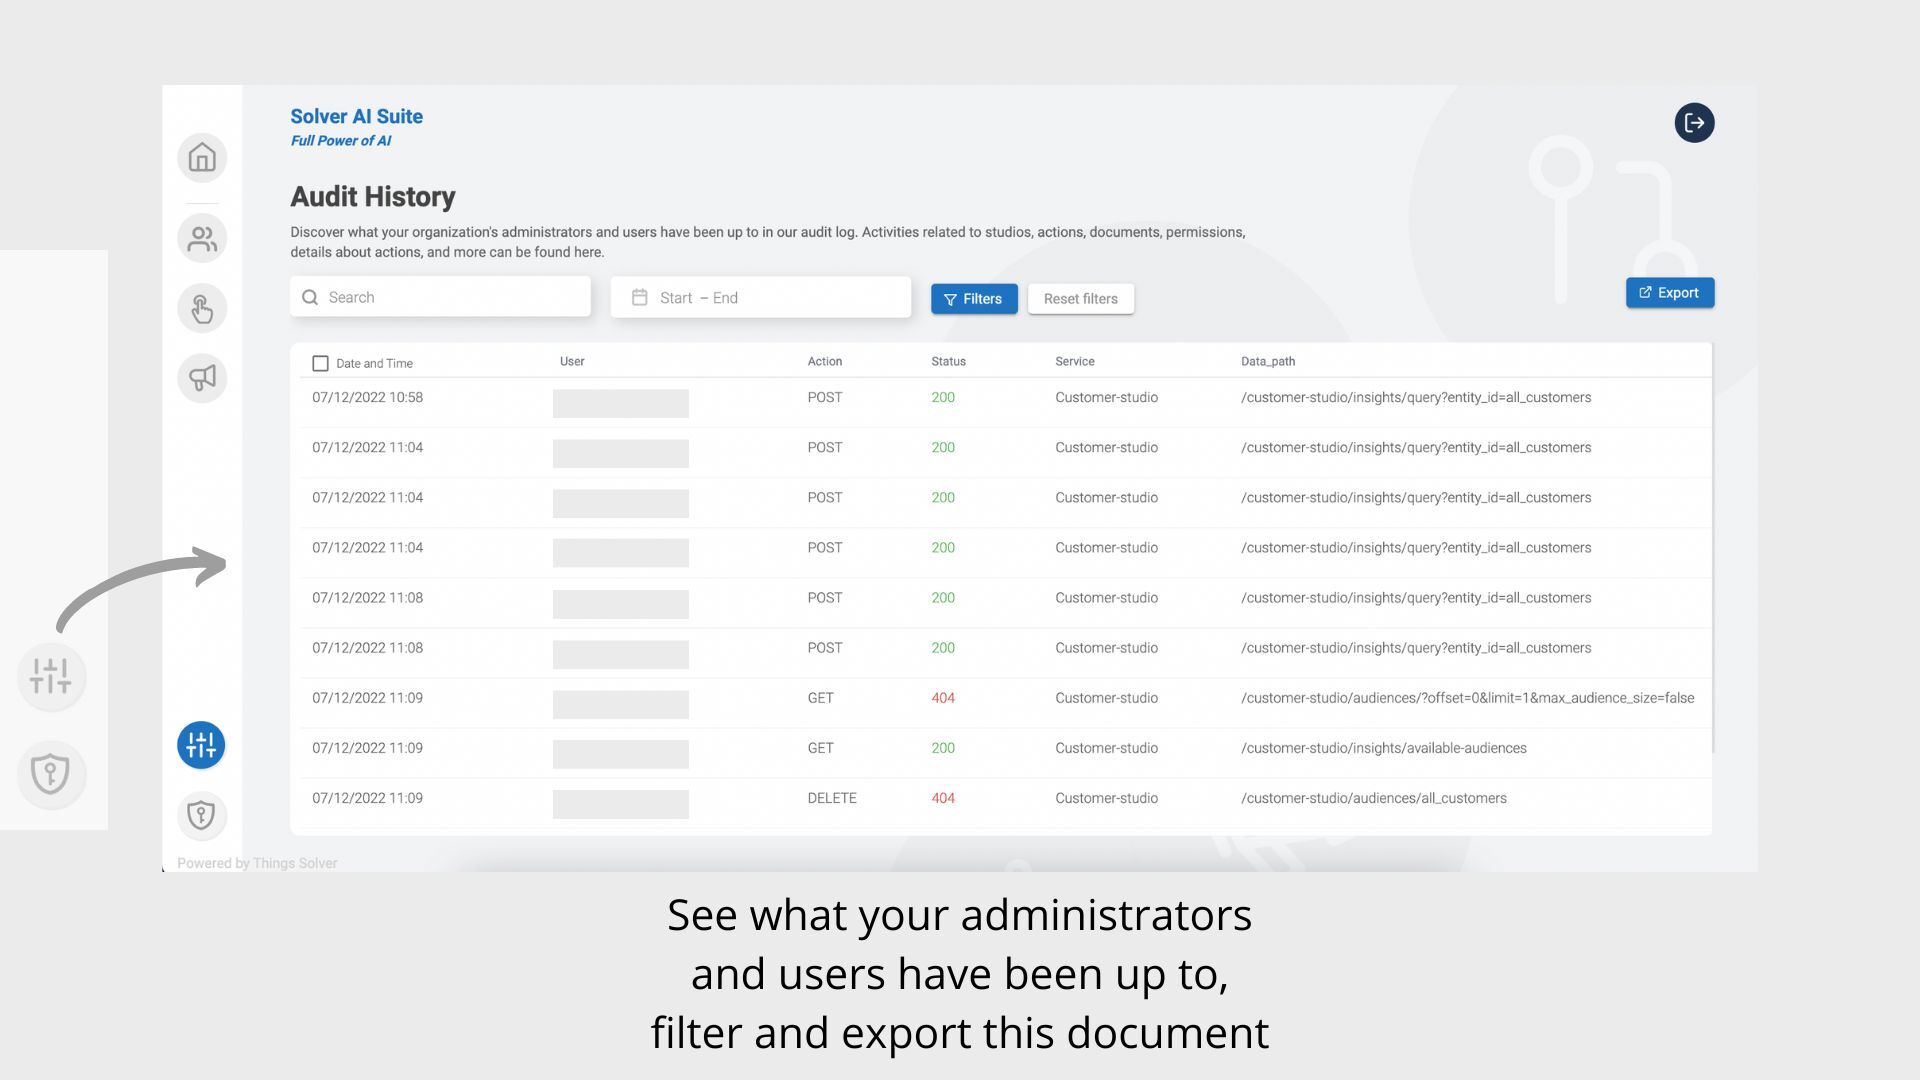Click the user cell in the 10:58 row

tap(621, 403)
